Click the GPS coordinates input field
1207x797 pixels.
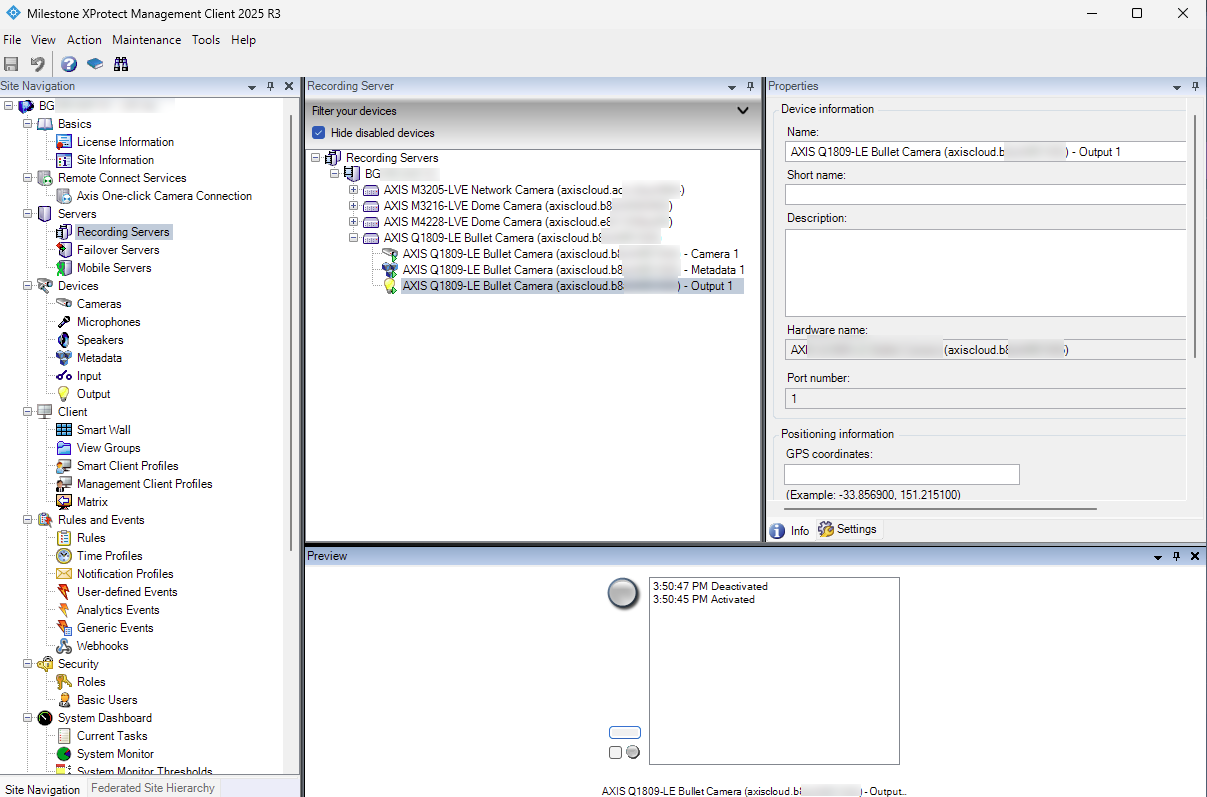pyautogui.click(x=902, y=475)
